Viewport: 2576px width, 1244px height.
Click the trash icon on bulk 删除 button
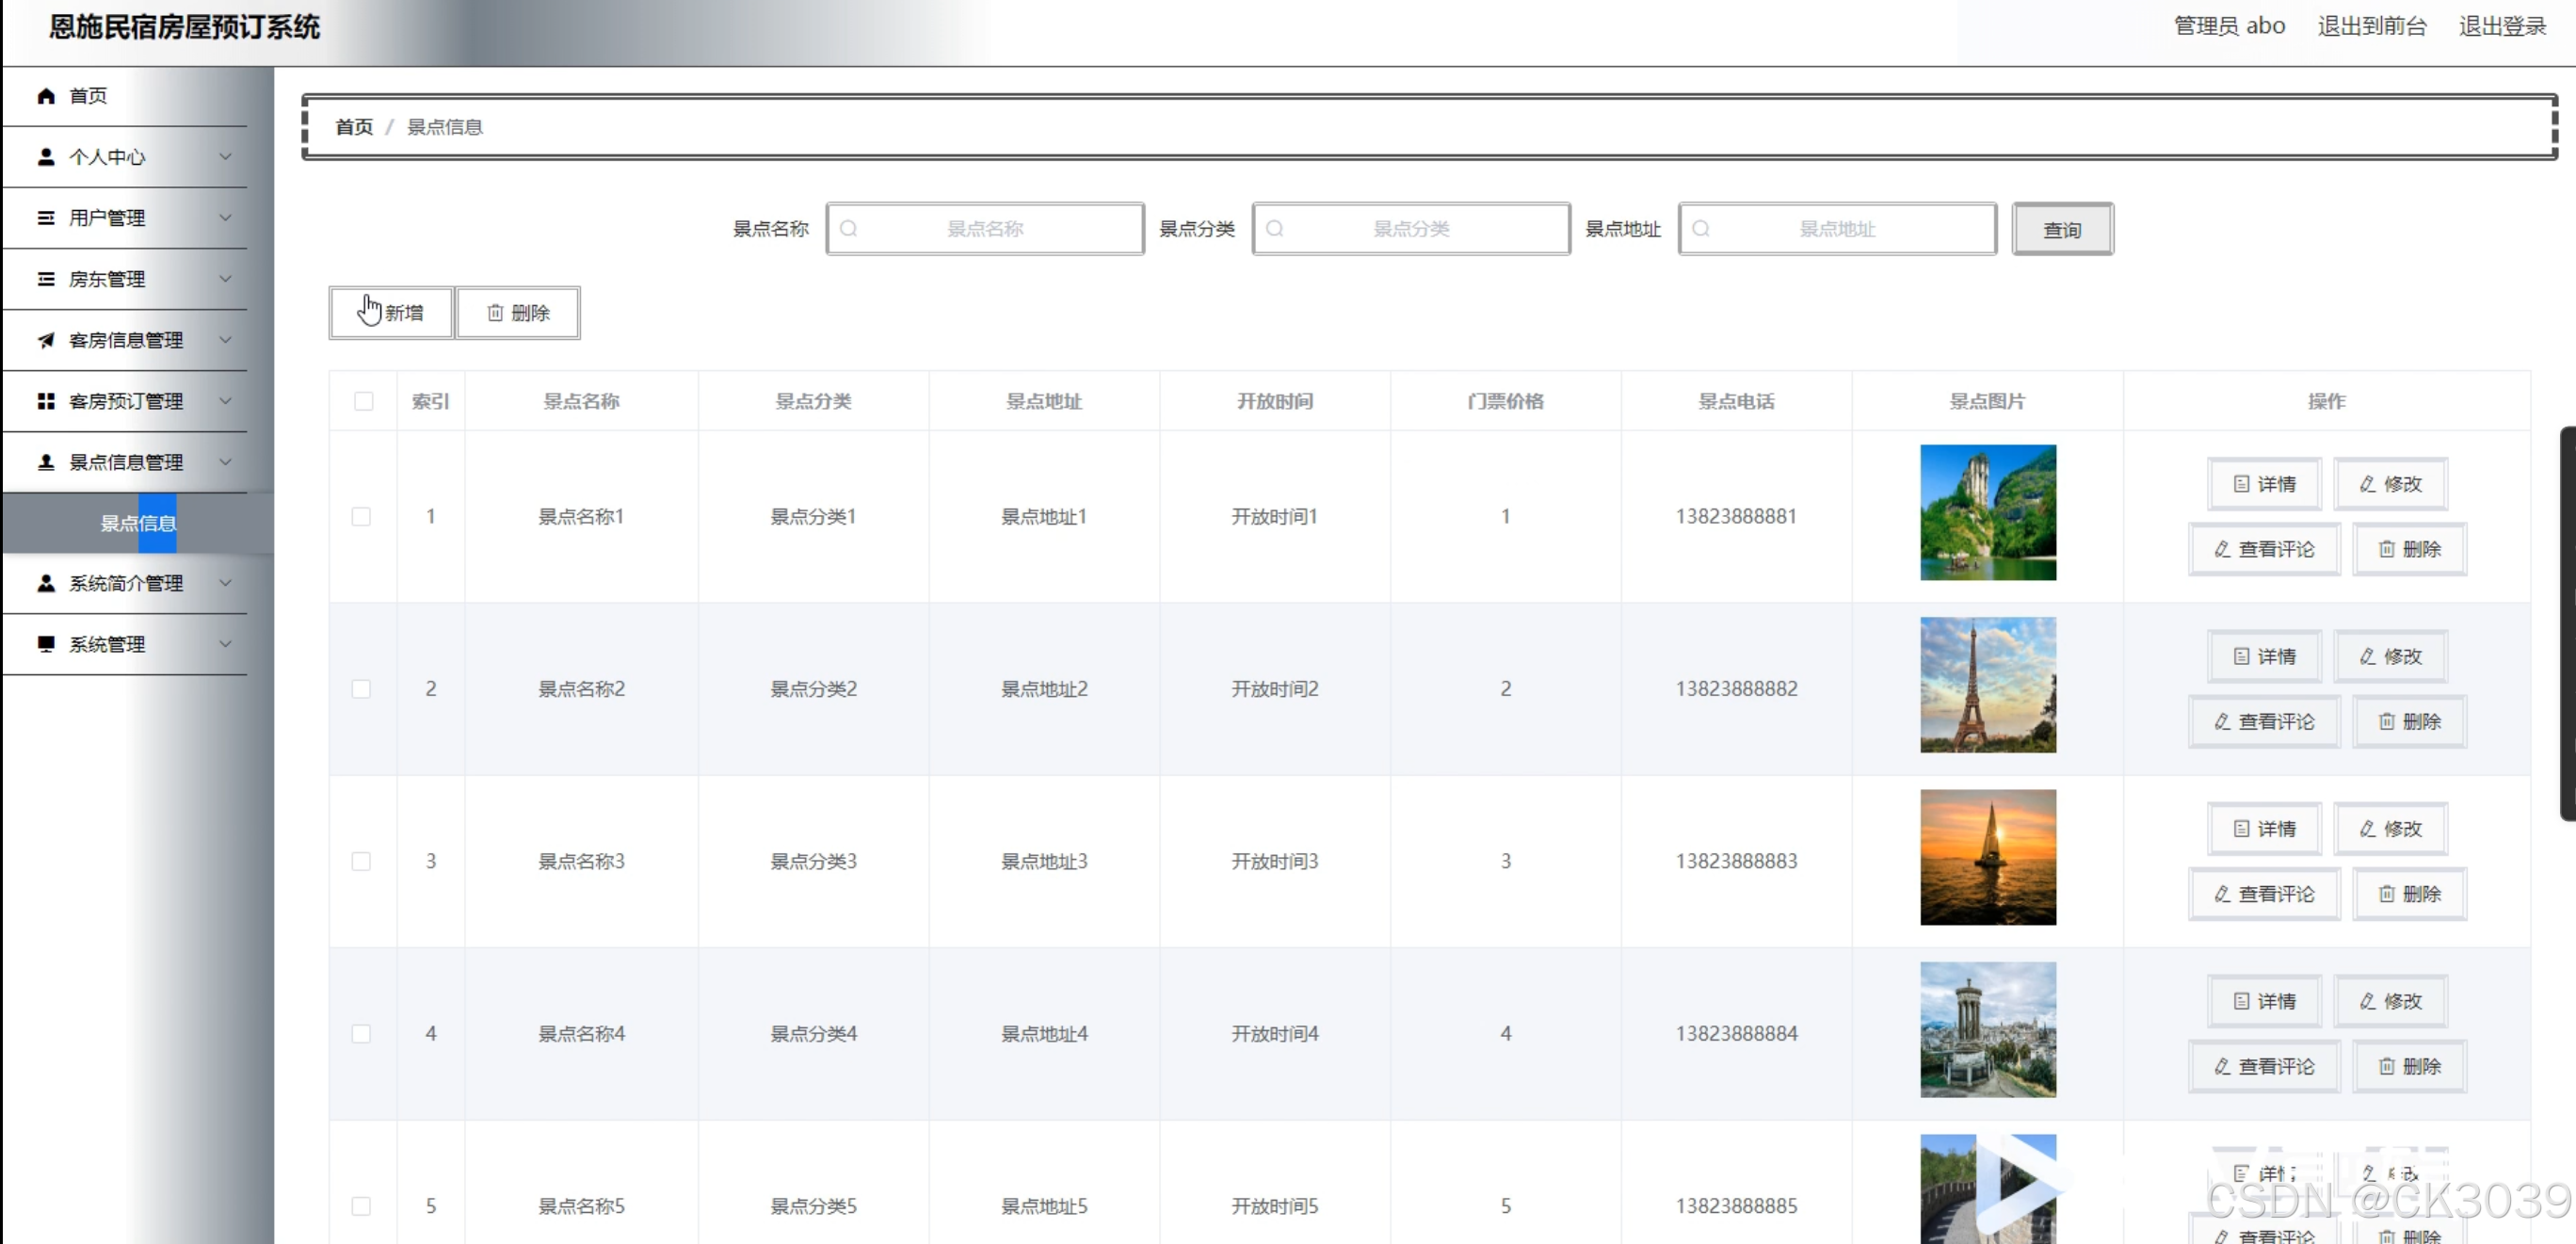pos(495,313)
